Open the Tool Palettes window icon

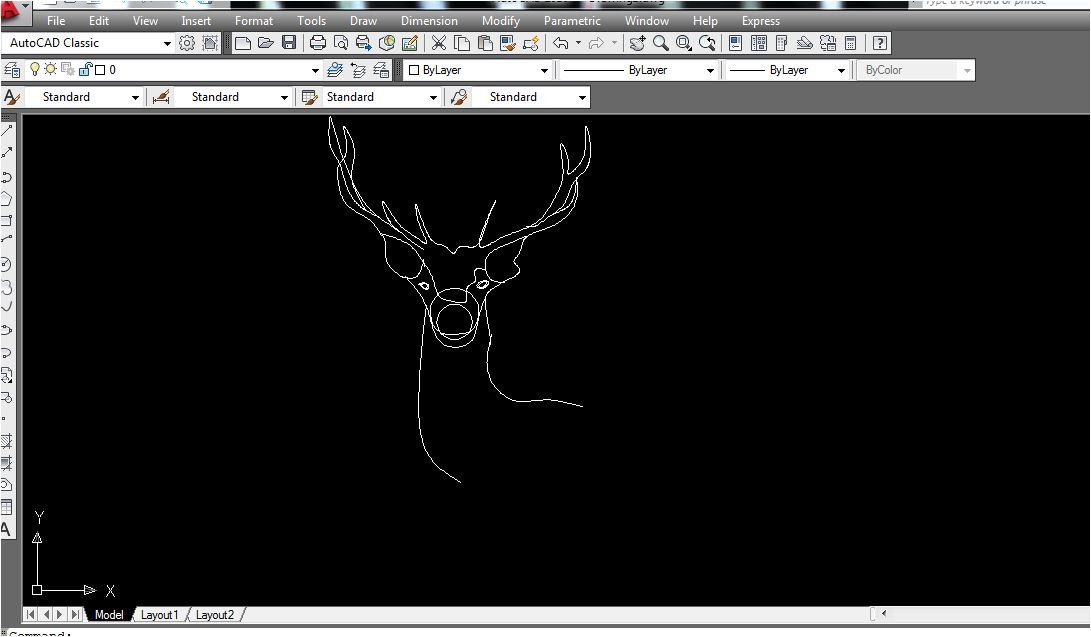coord(781,43)
